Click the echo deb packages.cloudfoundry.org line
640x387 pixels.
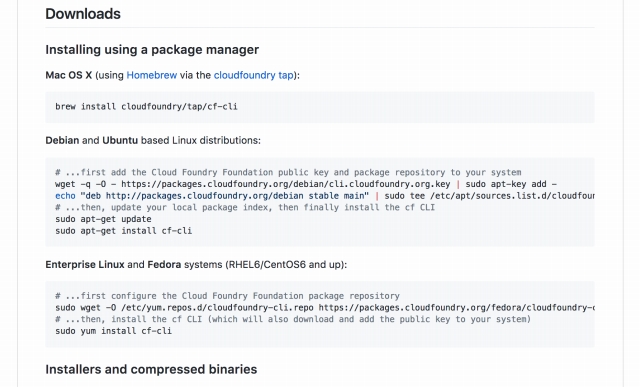click(324, 196)
